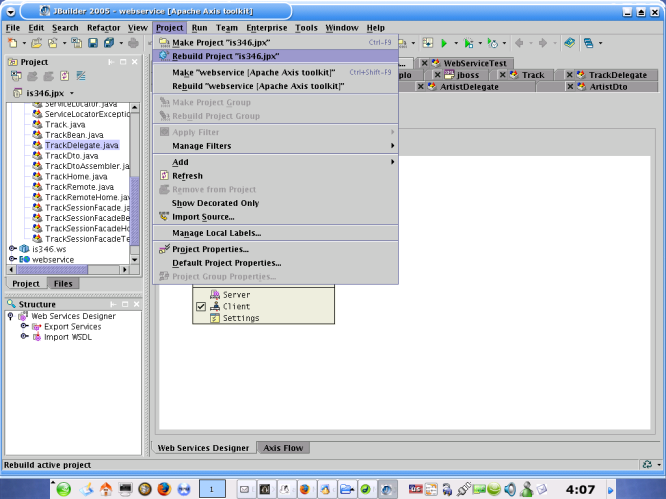Open the is346.jpx project dropdown
The height and width of the screenshot is (499, 666).
click(74, 93)
